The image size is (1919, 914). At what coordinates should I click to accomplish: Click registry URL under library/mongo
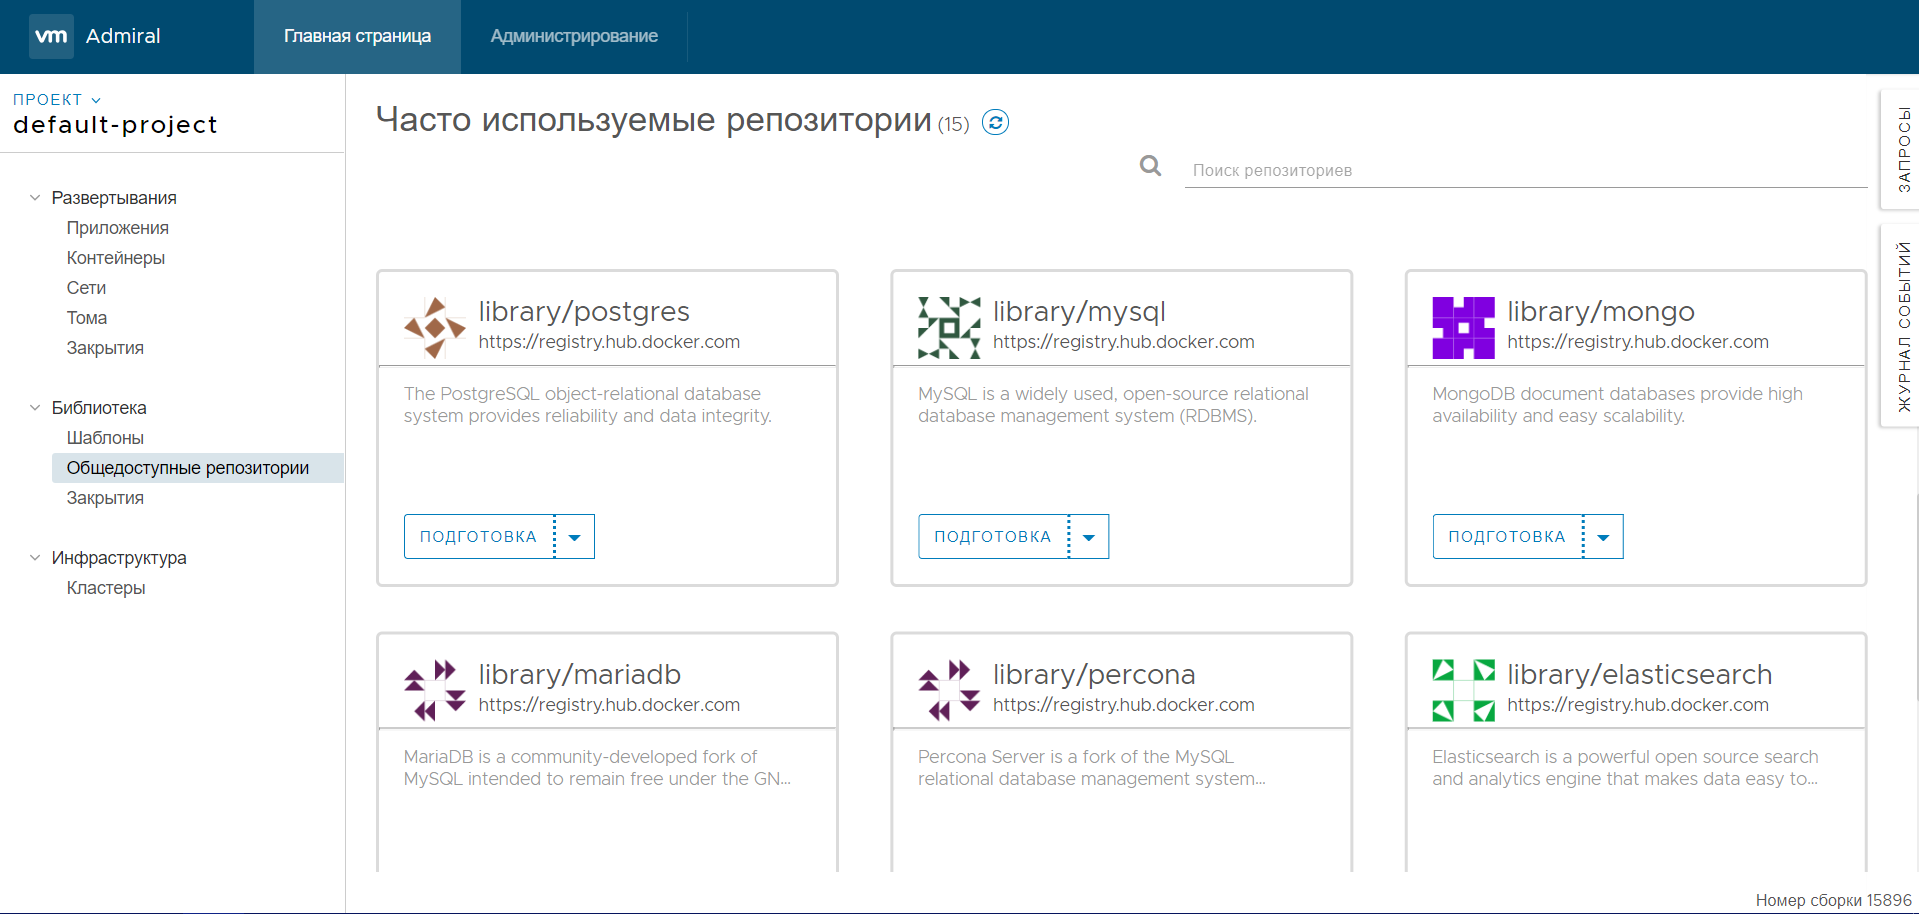tap(1638, 342)
